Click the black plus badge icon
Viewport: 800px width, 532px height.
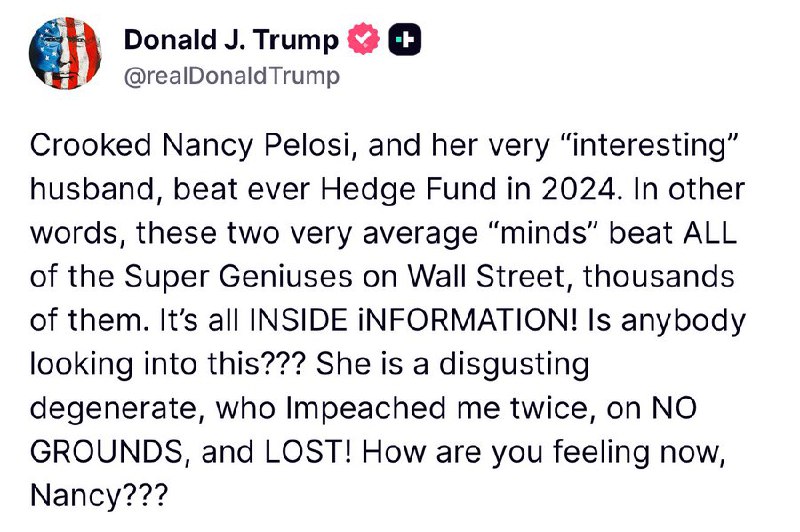coord(405,40)
